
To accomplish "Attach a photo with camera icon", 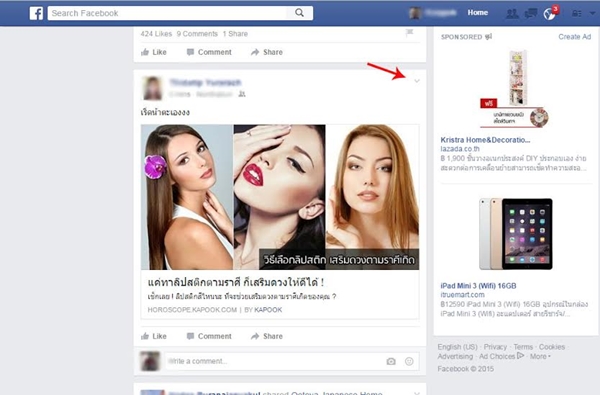I will pyautogui.click(x=391, y=361).
